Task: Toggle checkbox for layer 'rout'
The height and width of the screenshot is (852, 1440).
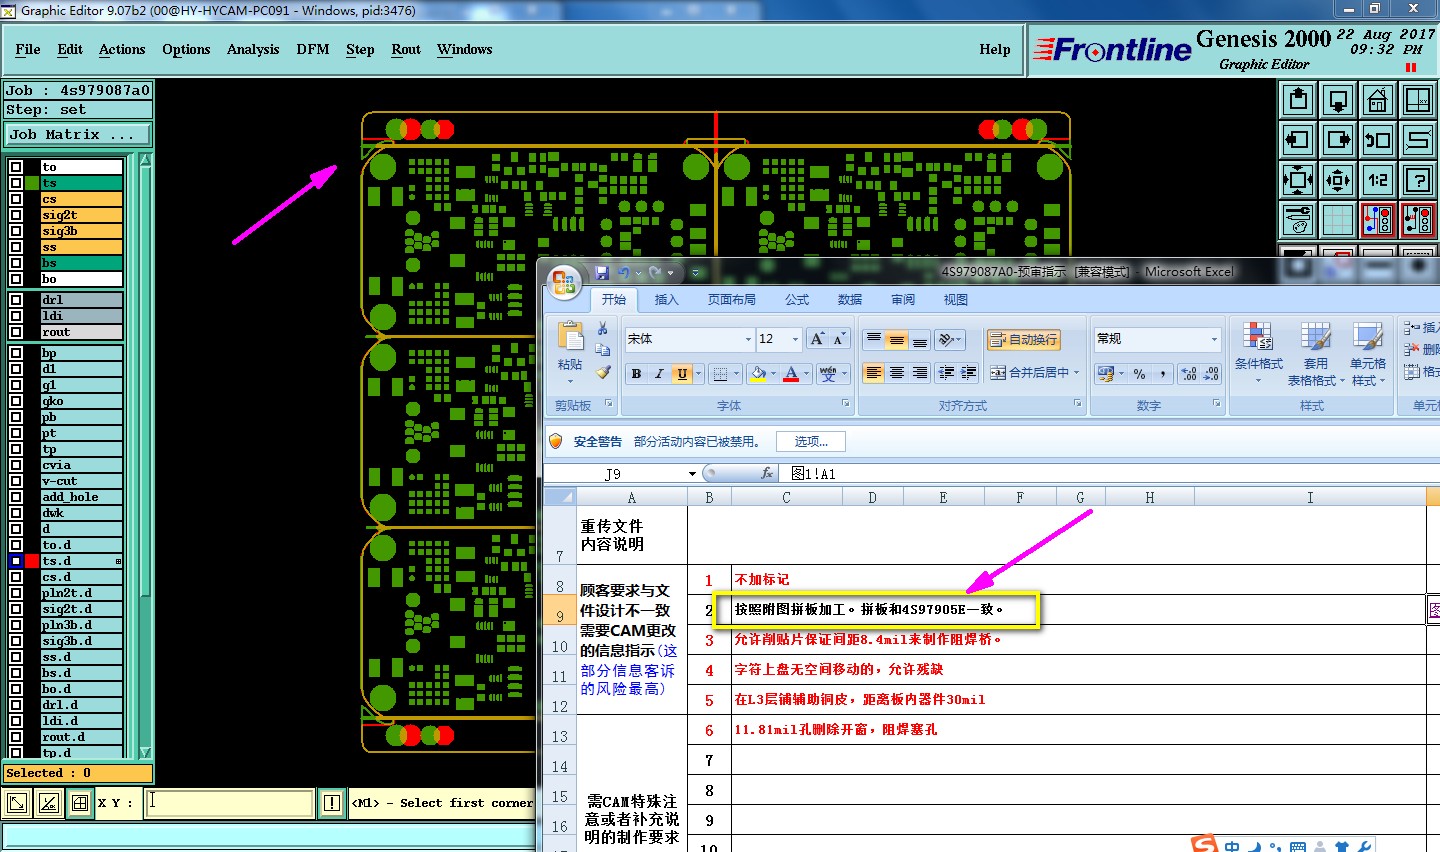Action: (16, 332)
